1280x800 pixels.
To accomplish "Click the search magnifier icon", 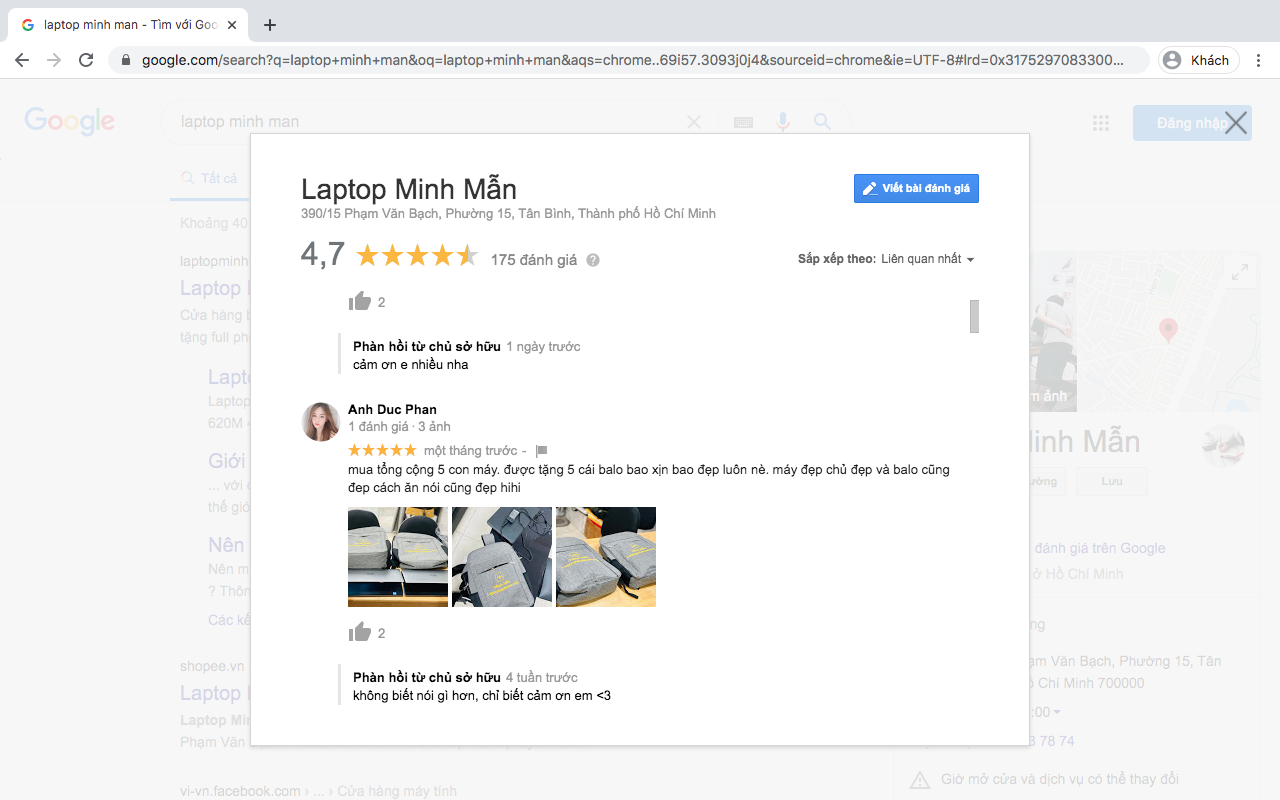I will 822,122.
